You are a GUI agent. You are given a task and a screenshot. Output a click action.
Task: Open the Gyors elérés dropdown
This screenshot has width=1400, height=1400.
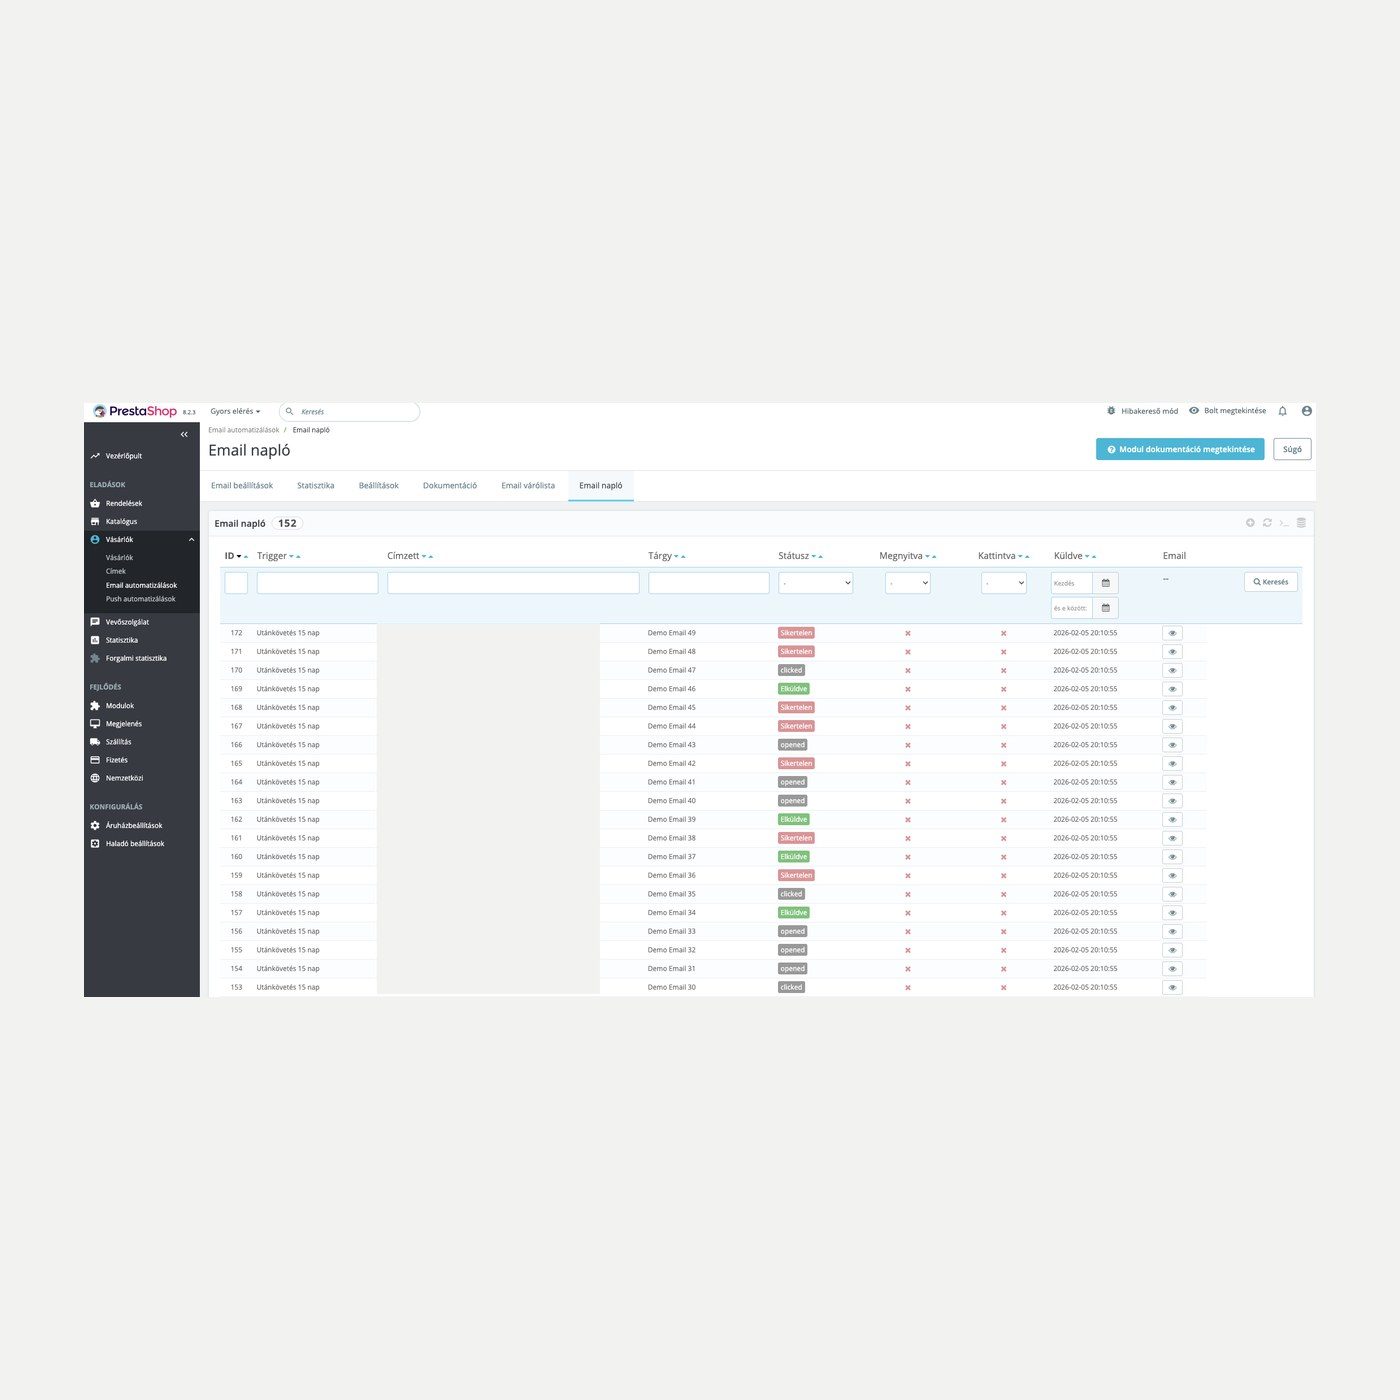235,411
